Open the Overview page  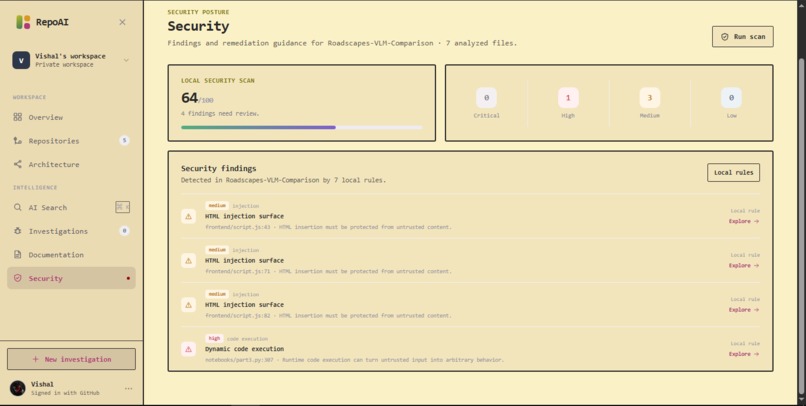point(71,117)
